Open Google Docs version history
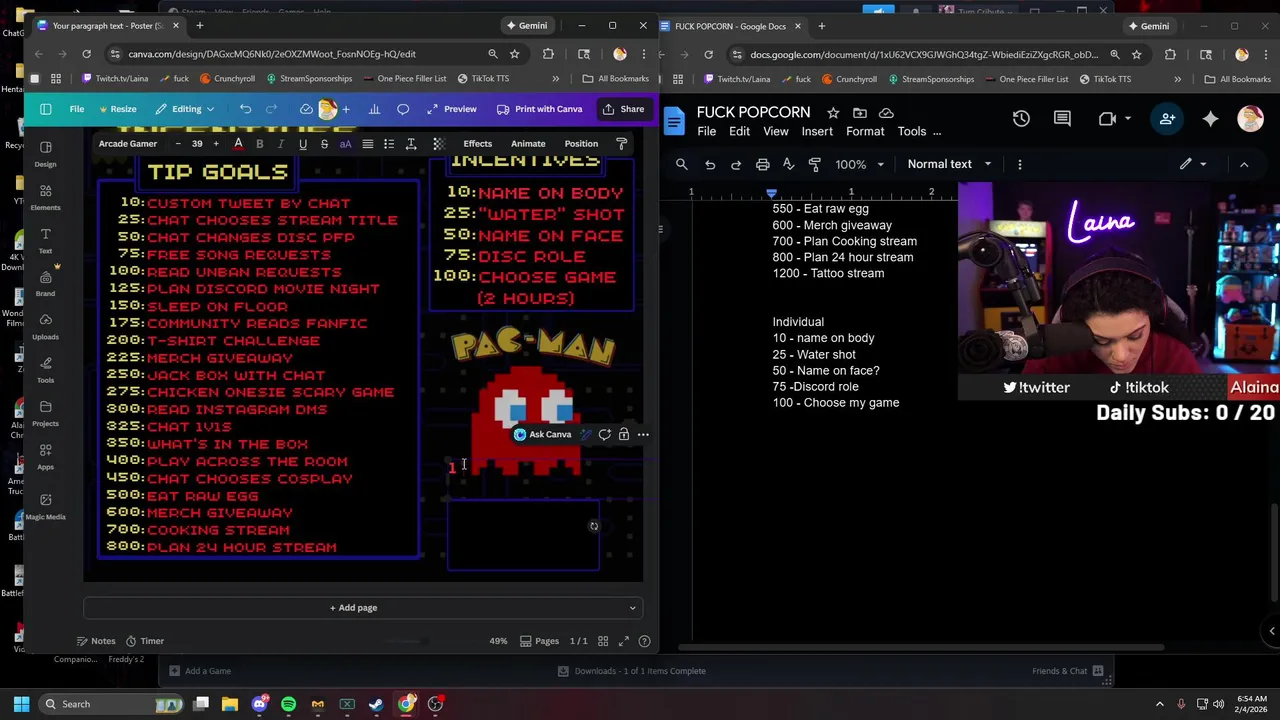Image resolution: width=1280 pixels, height=720 pixels. point(1021,119)
